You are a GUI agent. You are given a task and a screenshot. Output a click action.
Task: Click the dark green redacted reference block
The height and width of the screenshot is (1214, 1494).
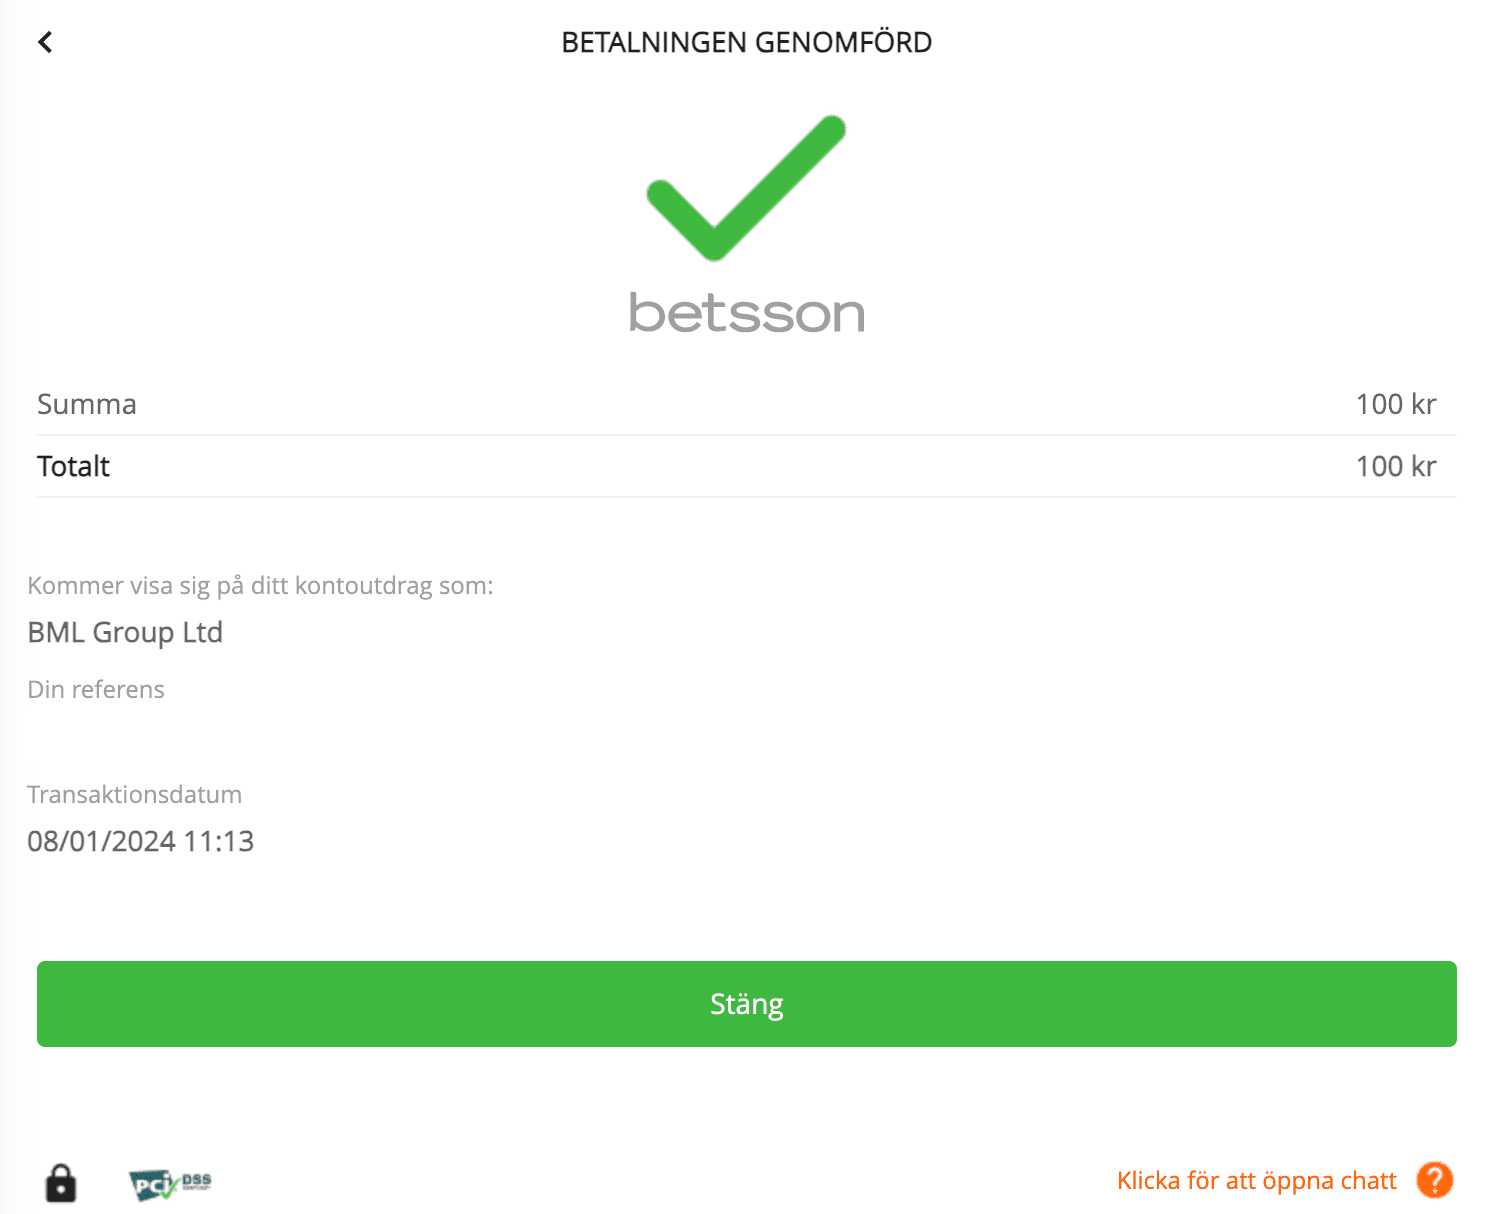point(237,736)
